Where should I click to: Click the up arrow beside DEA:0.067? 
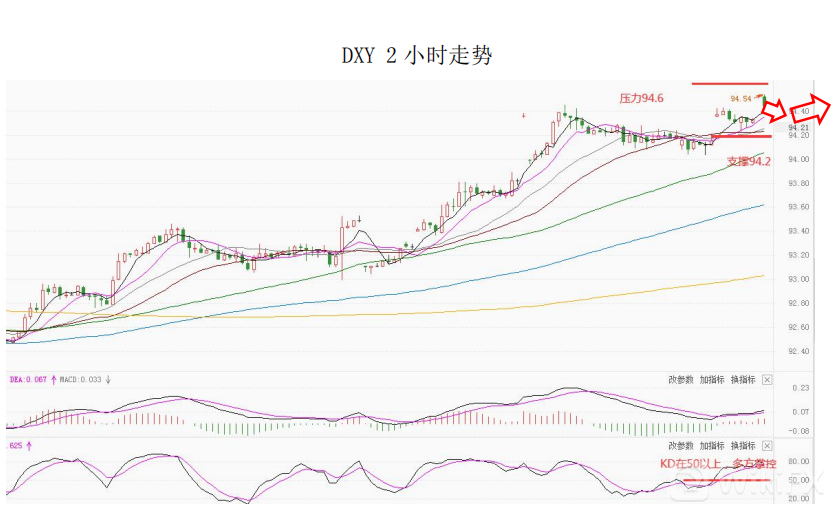(53, 380)
